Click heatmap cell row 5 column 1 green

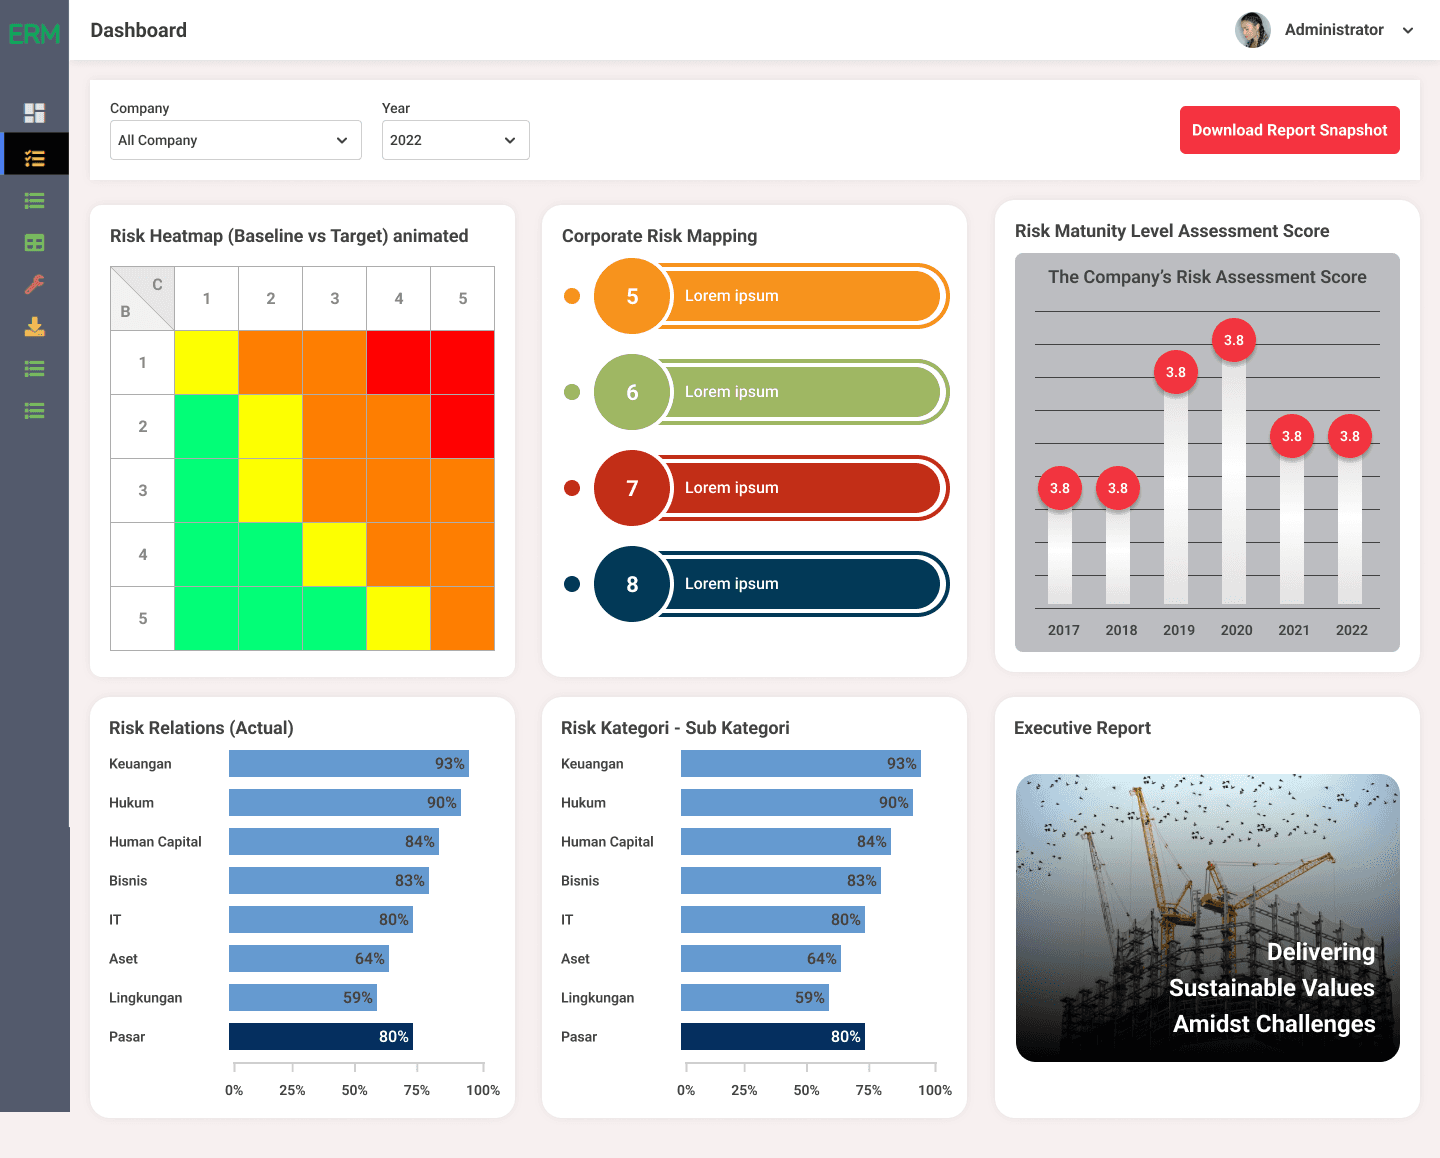(207, 618)
